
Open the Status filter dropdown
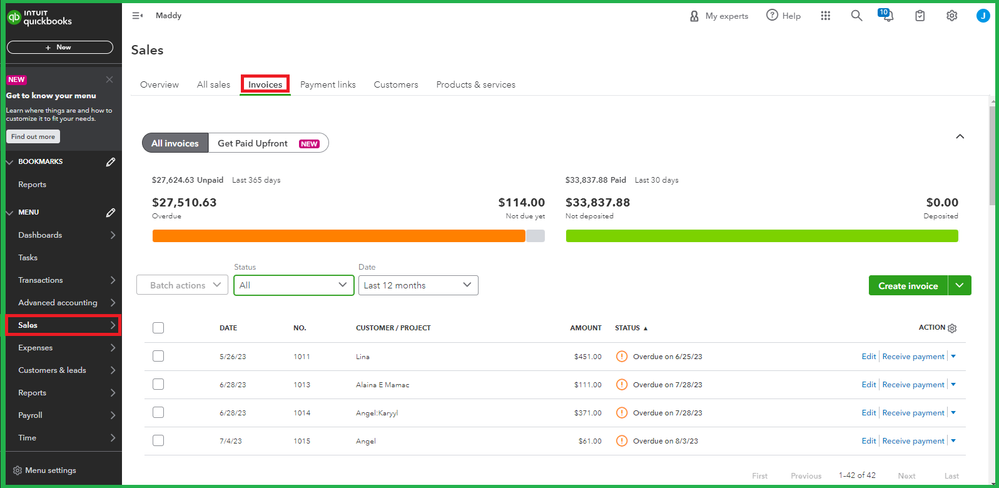click(x=294, y=285)
